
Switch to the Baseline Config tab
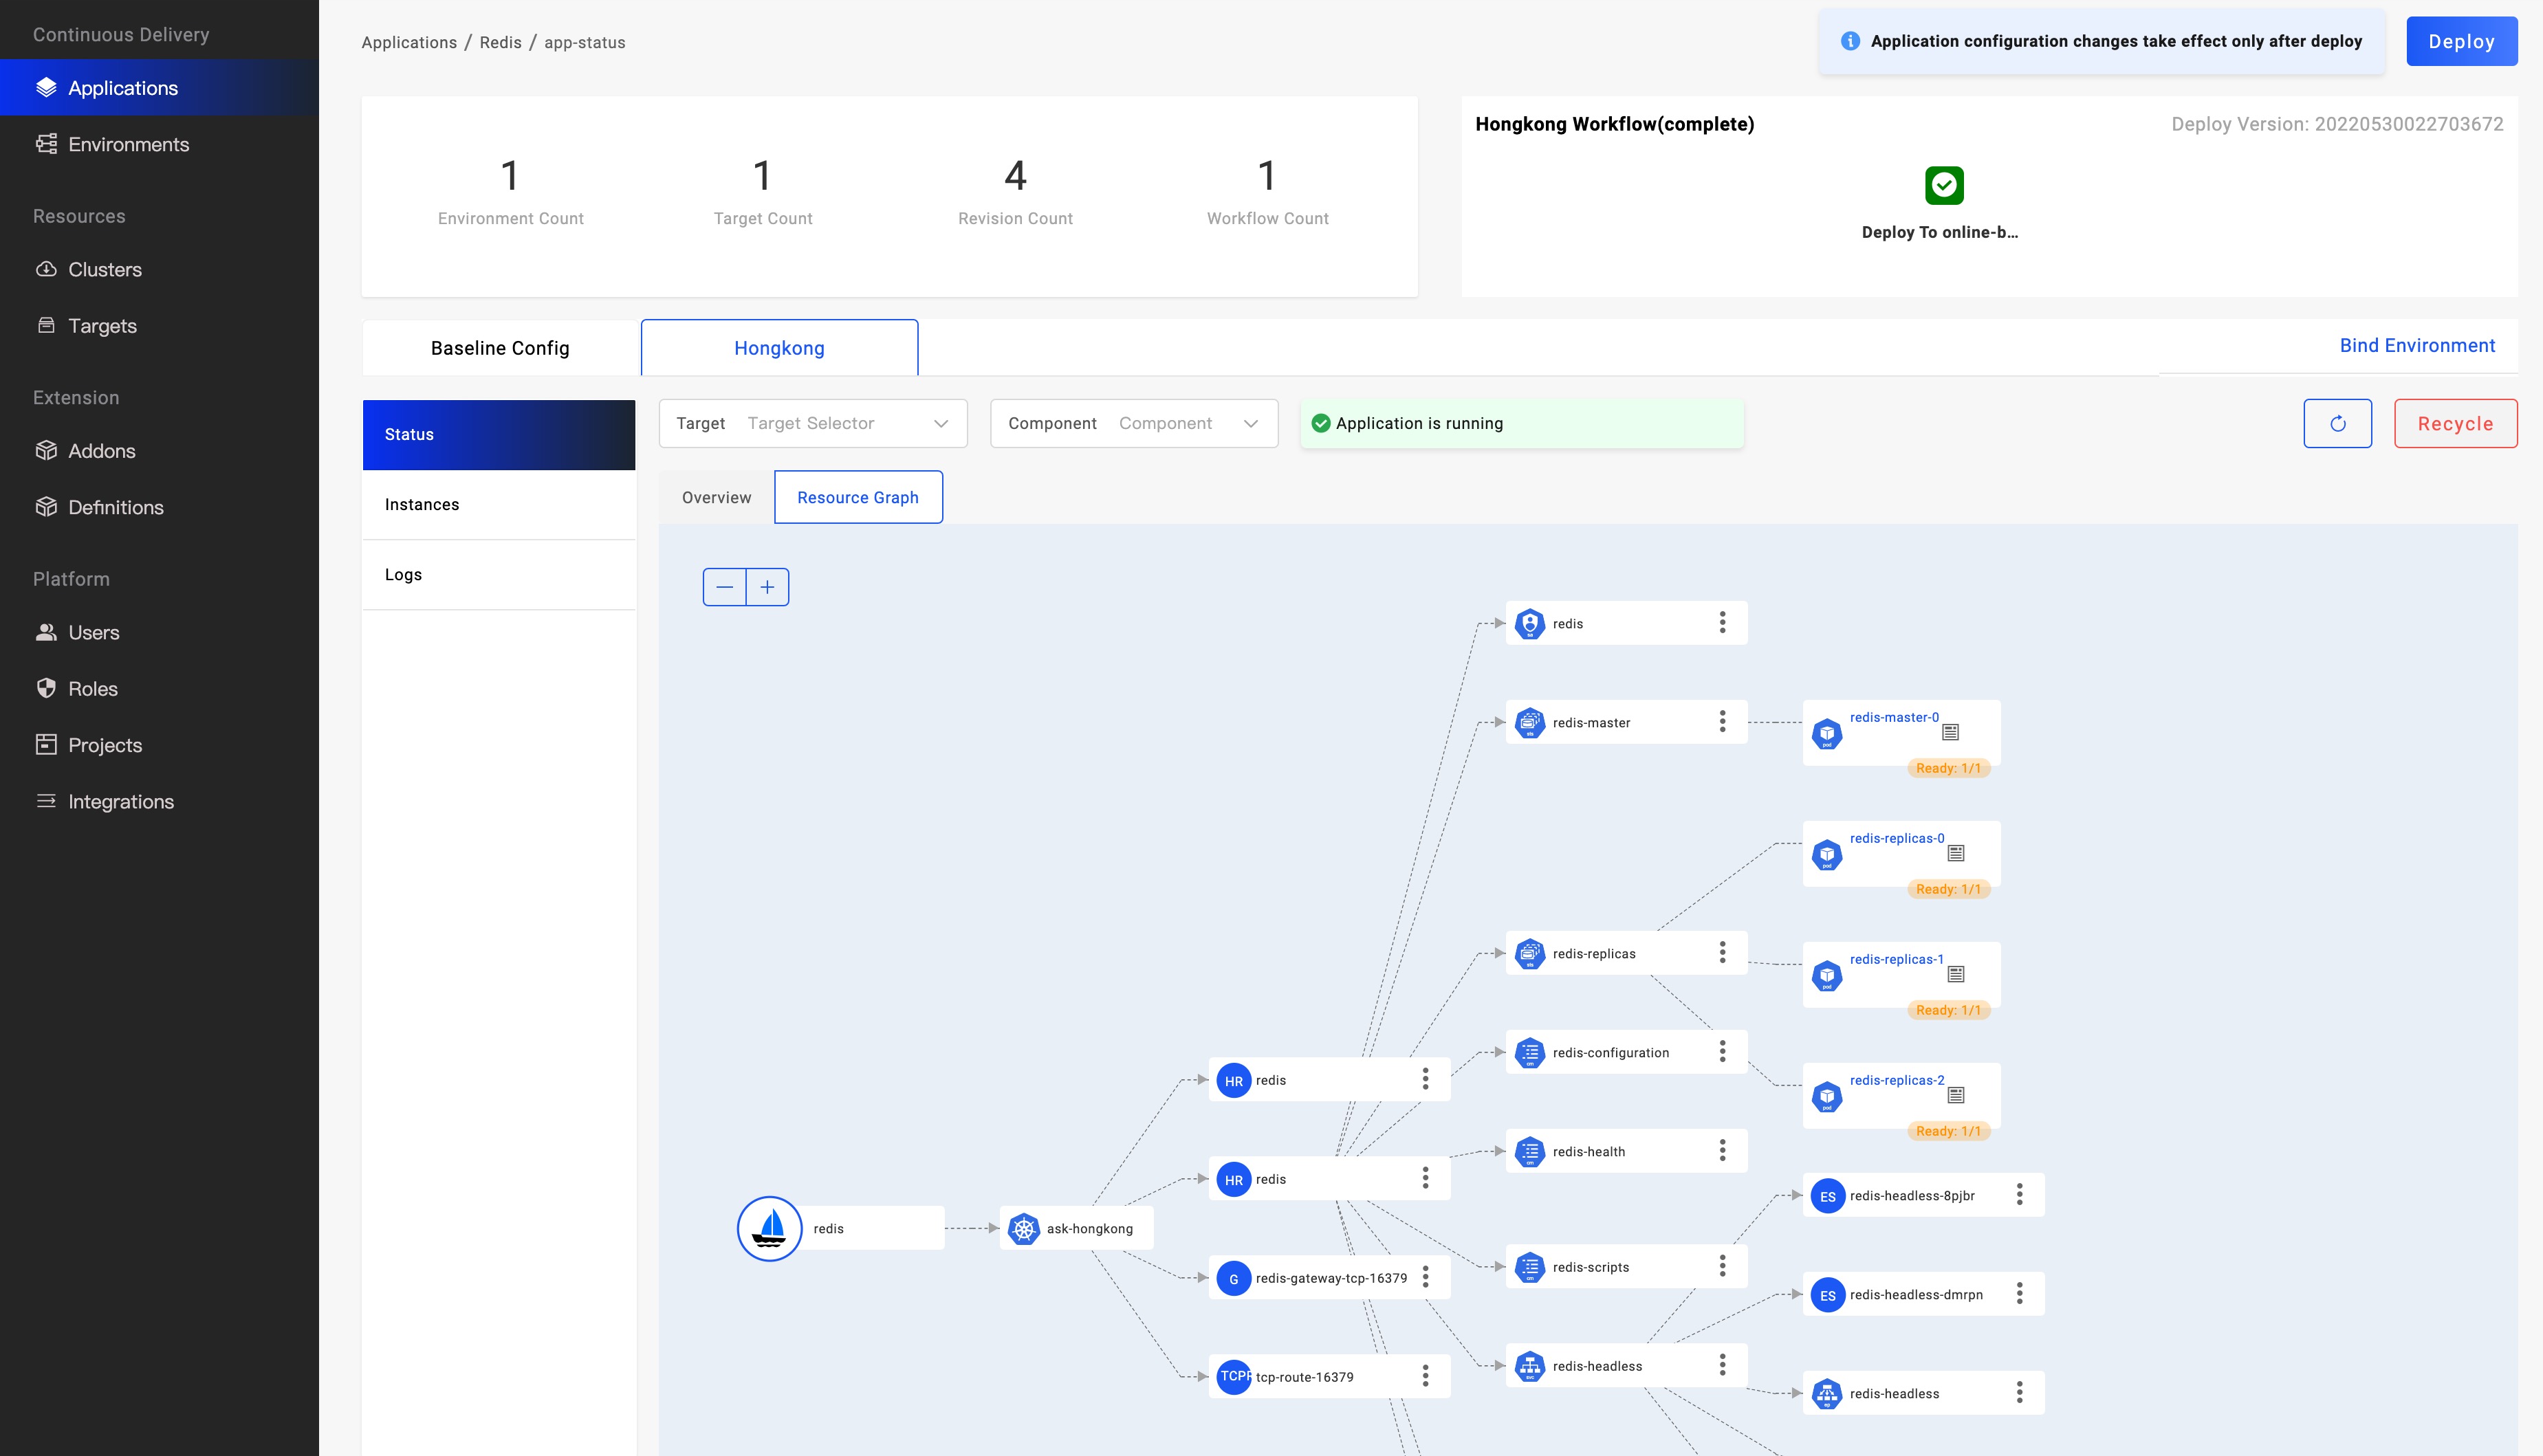[500, 348]
